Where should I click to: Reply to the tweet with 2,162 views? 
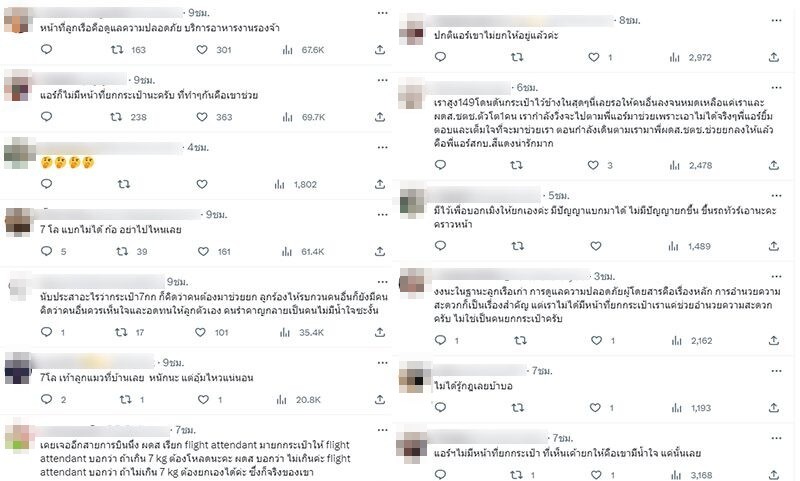click(440, 340)
